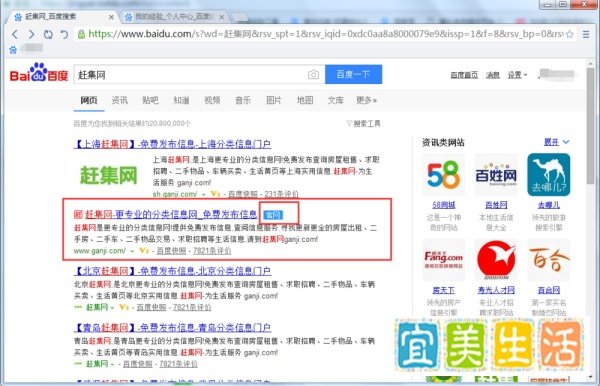
Task: Open 搜索工具 filter options
Action: pyautogui.click(x=364, y=124)
